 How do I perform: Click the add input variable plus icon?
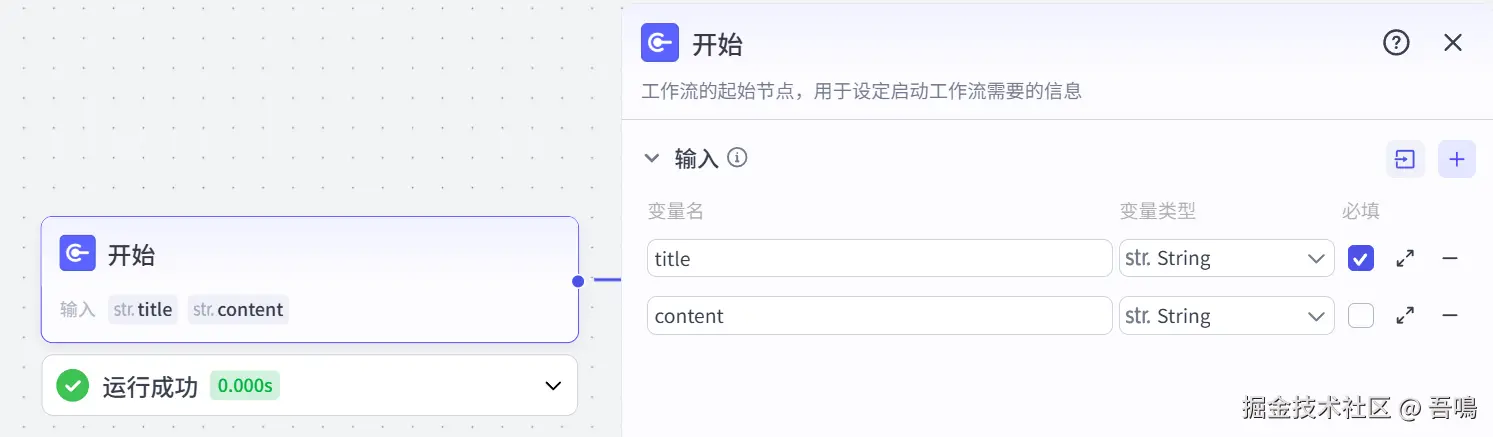pyautogui.click(x=1457, y=159)
